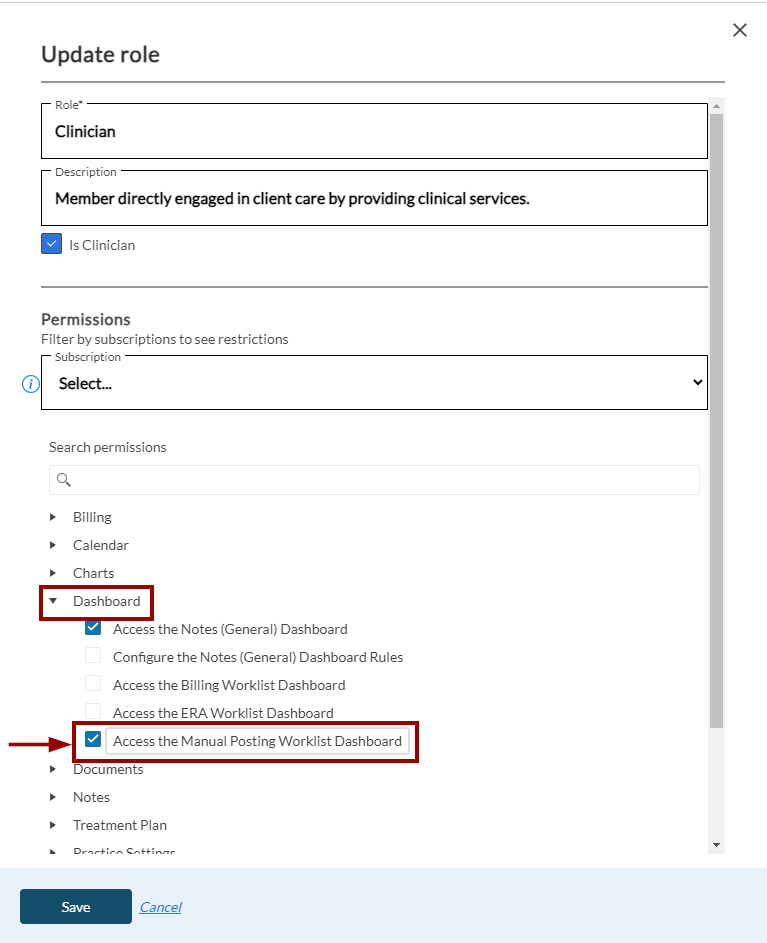
Task: Open the Subscription dropdown
Action: click(374, 383)
